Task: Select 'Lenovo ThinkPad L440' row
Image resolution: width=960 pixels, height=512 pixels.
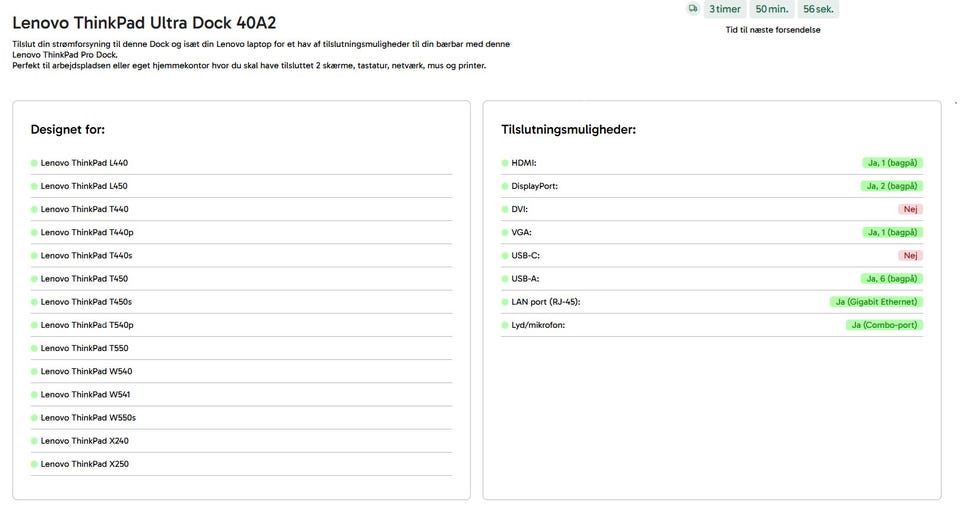Action: 241,163
